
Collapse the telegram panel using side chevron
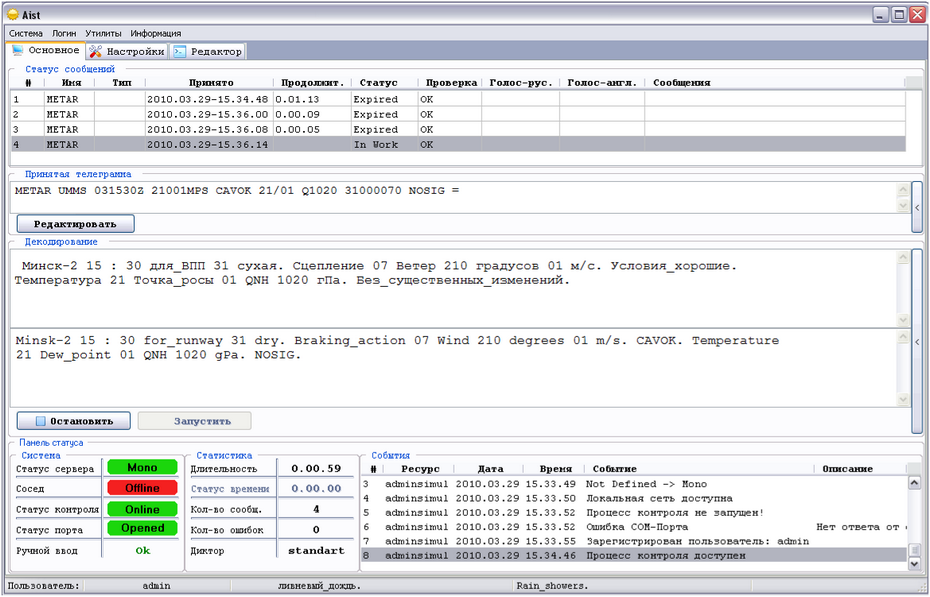tap(918, 207)
